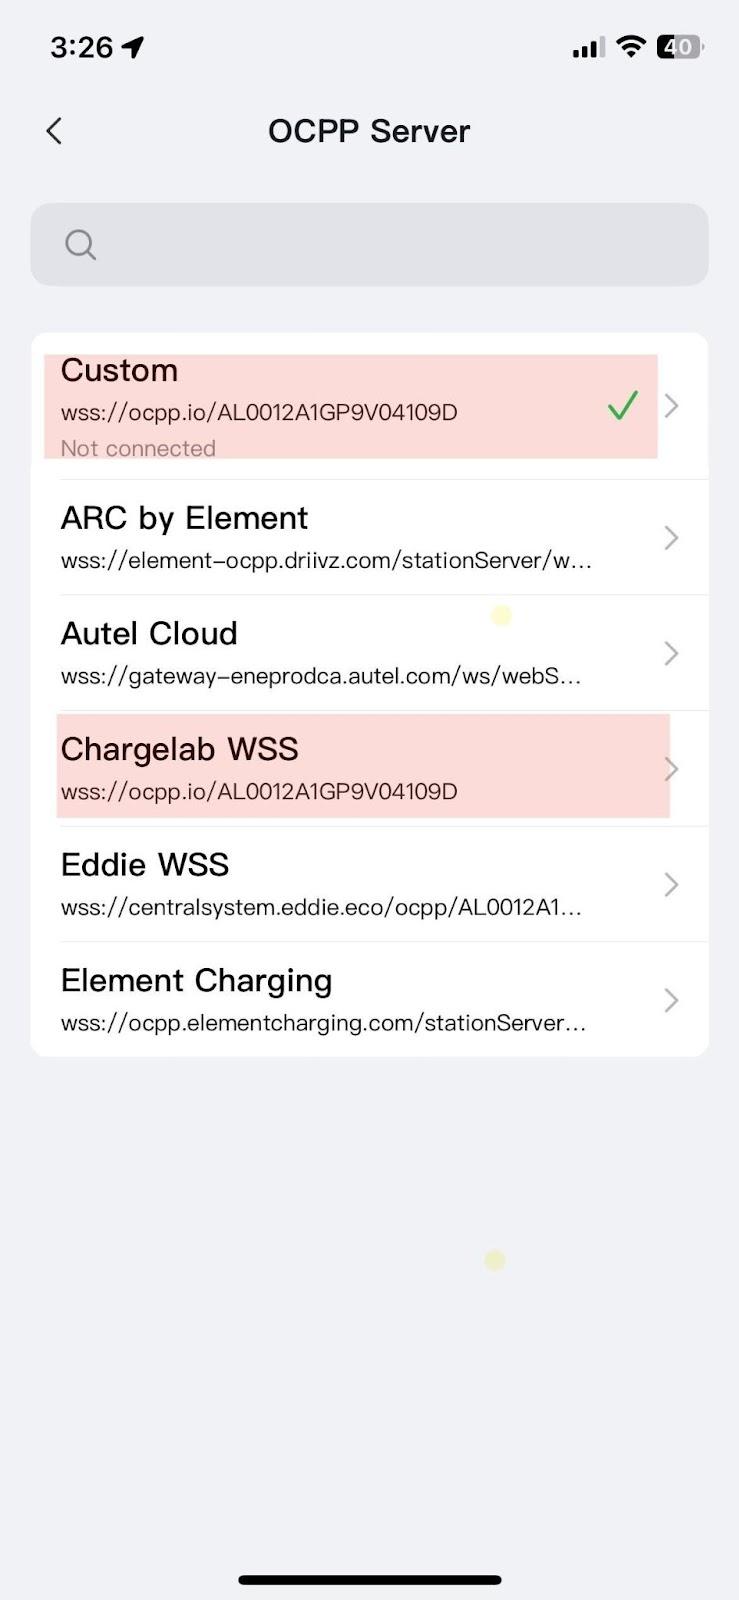Image resolution: width=739 pixels, height=1600 pixels.
Task: Open ARC by Element chevron
Action: [672, 538]
